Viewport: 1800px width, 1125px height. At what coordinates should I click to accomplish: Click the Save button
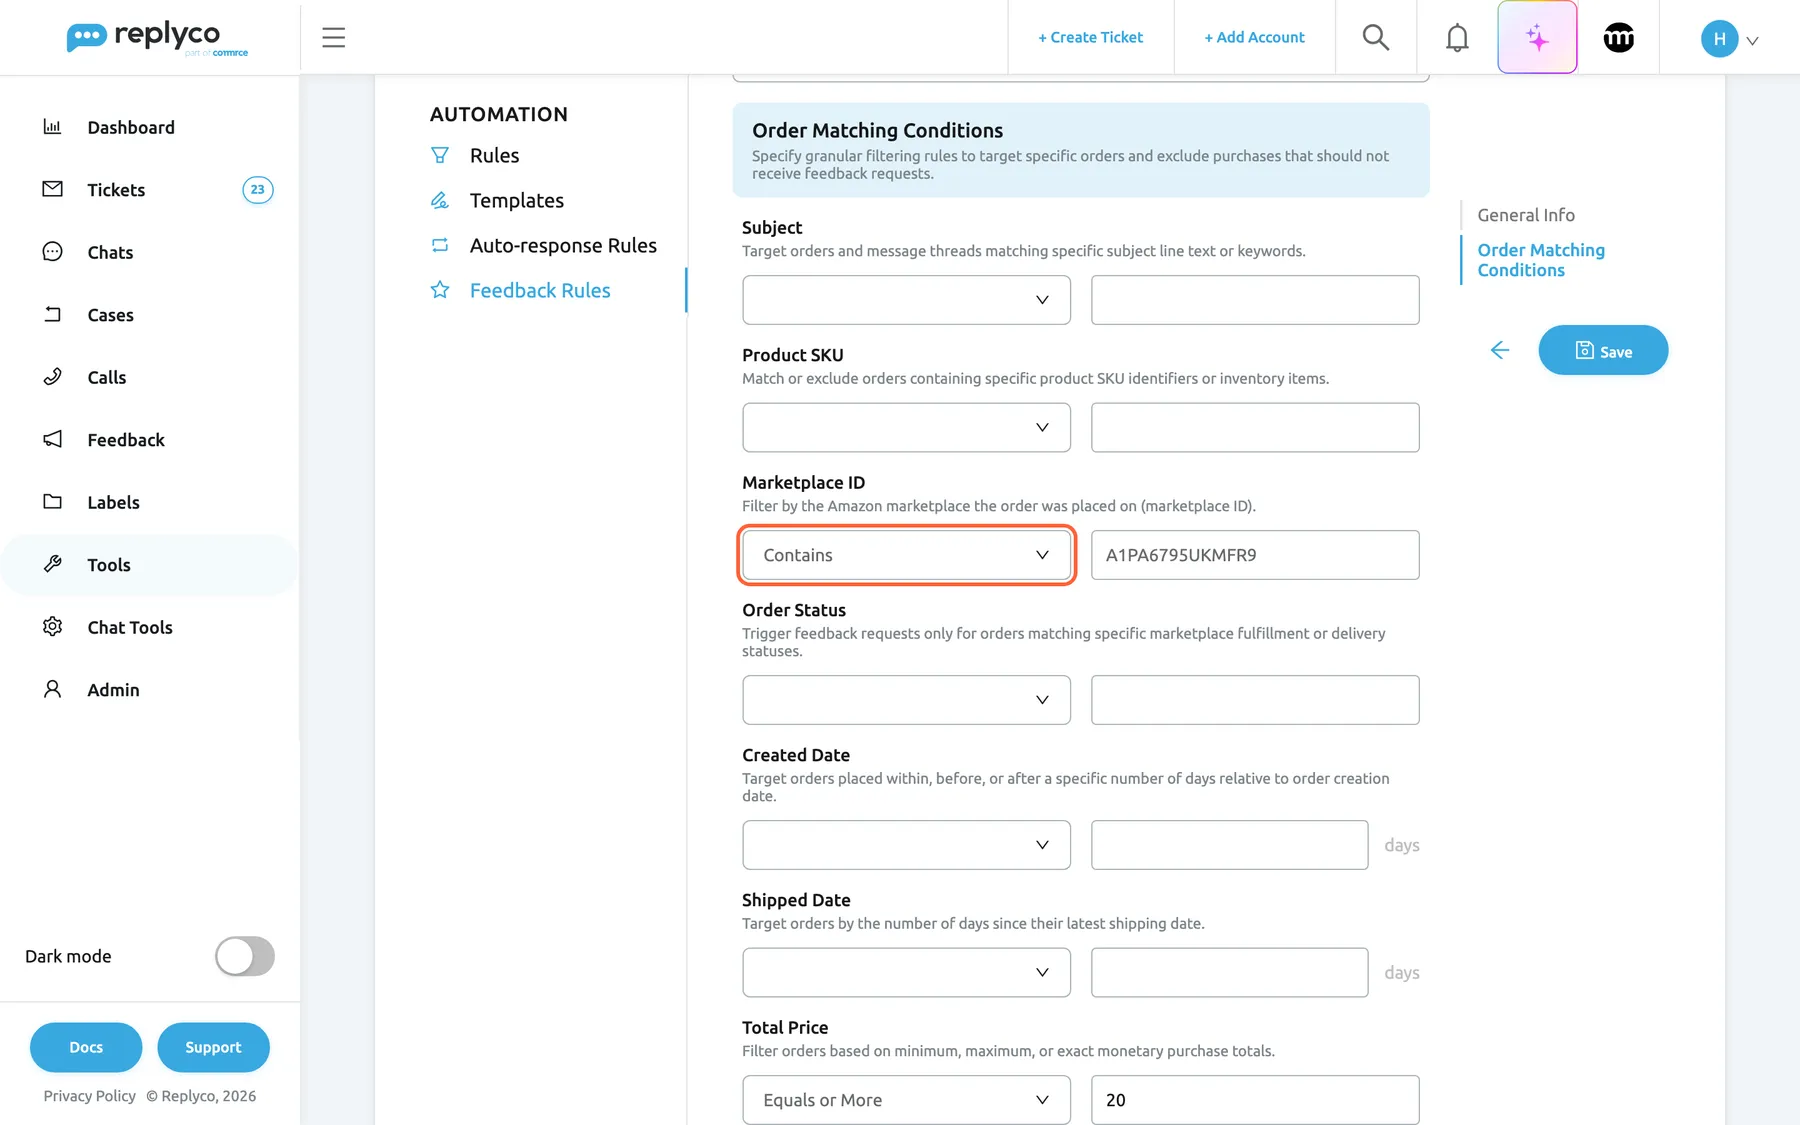point(1603,350)
